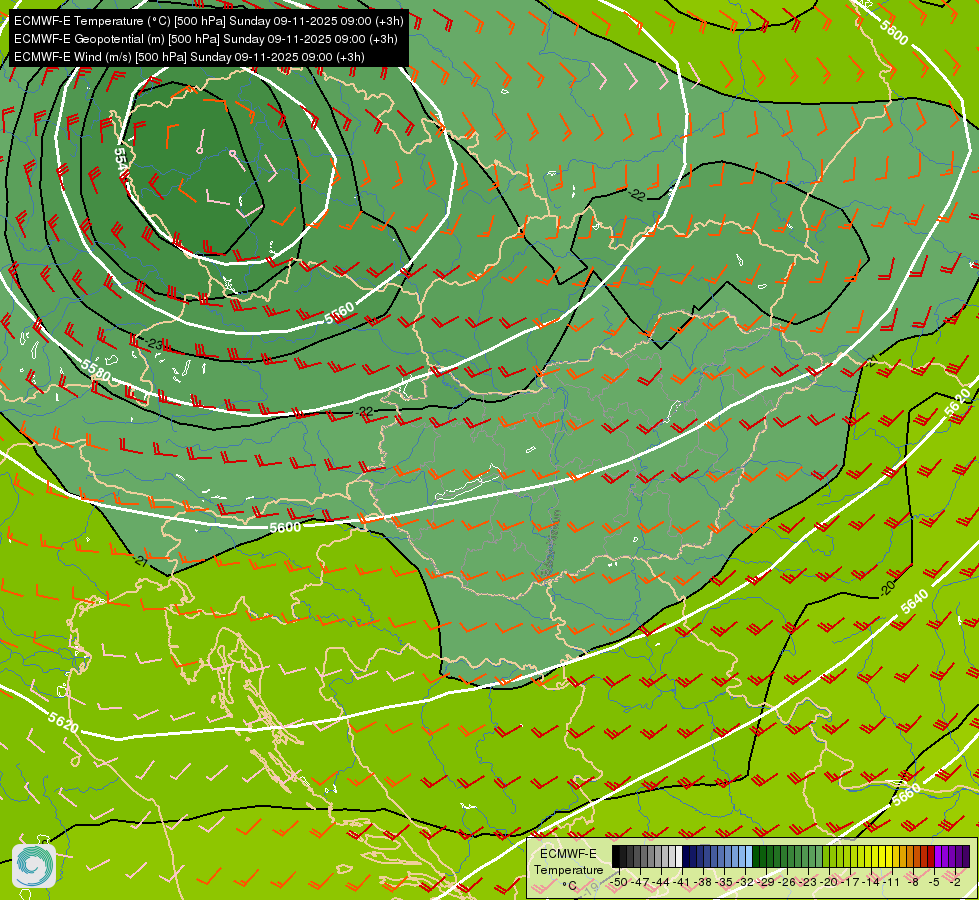Click the -44 value in the legend

(x=661, y=882)
